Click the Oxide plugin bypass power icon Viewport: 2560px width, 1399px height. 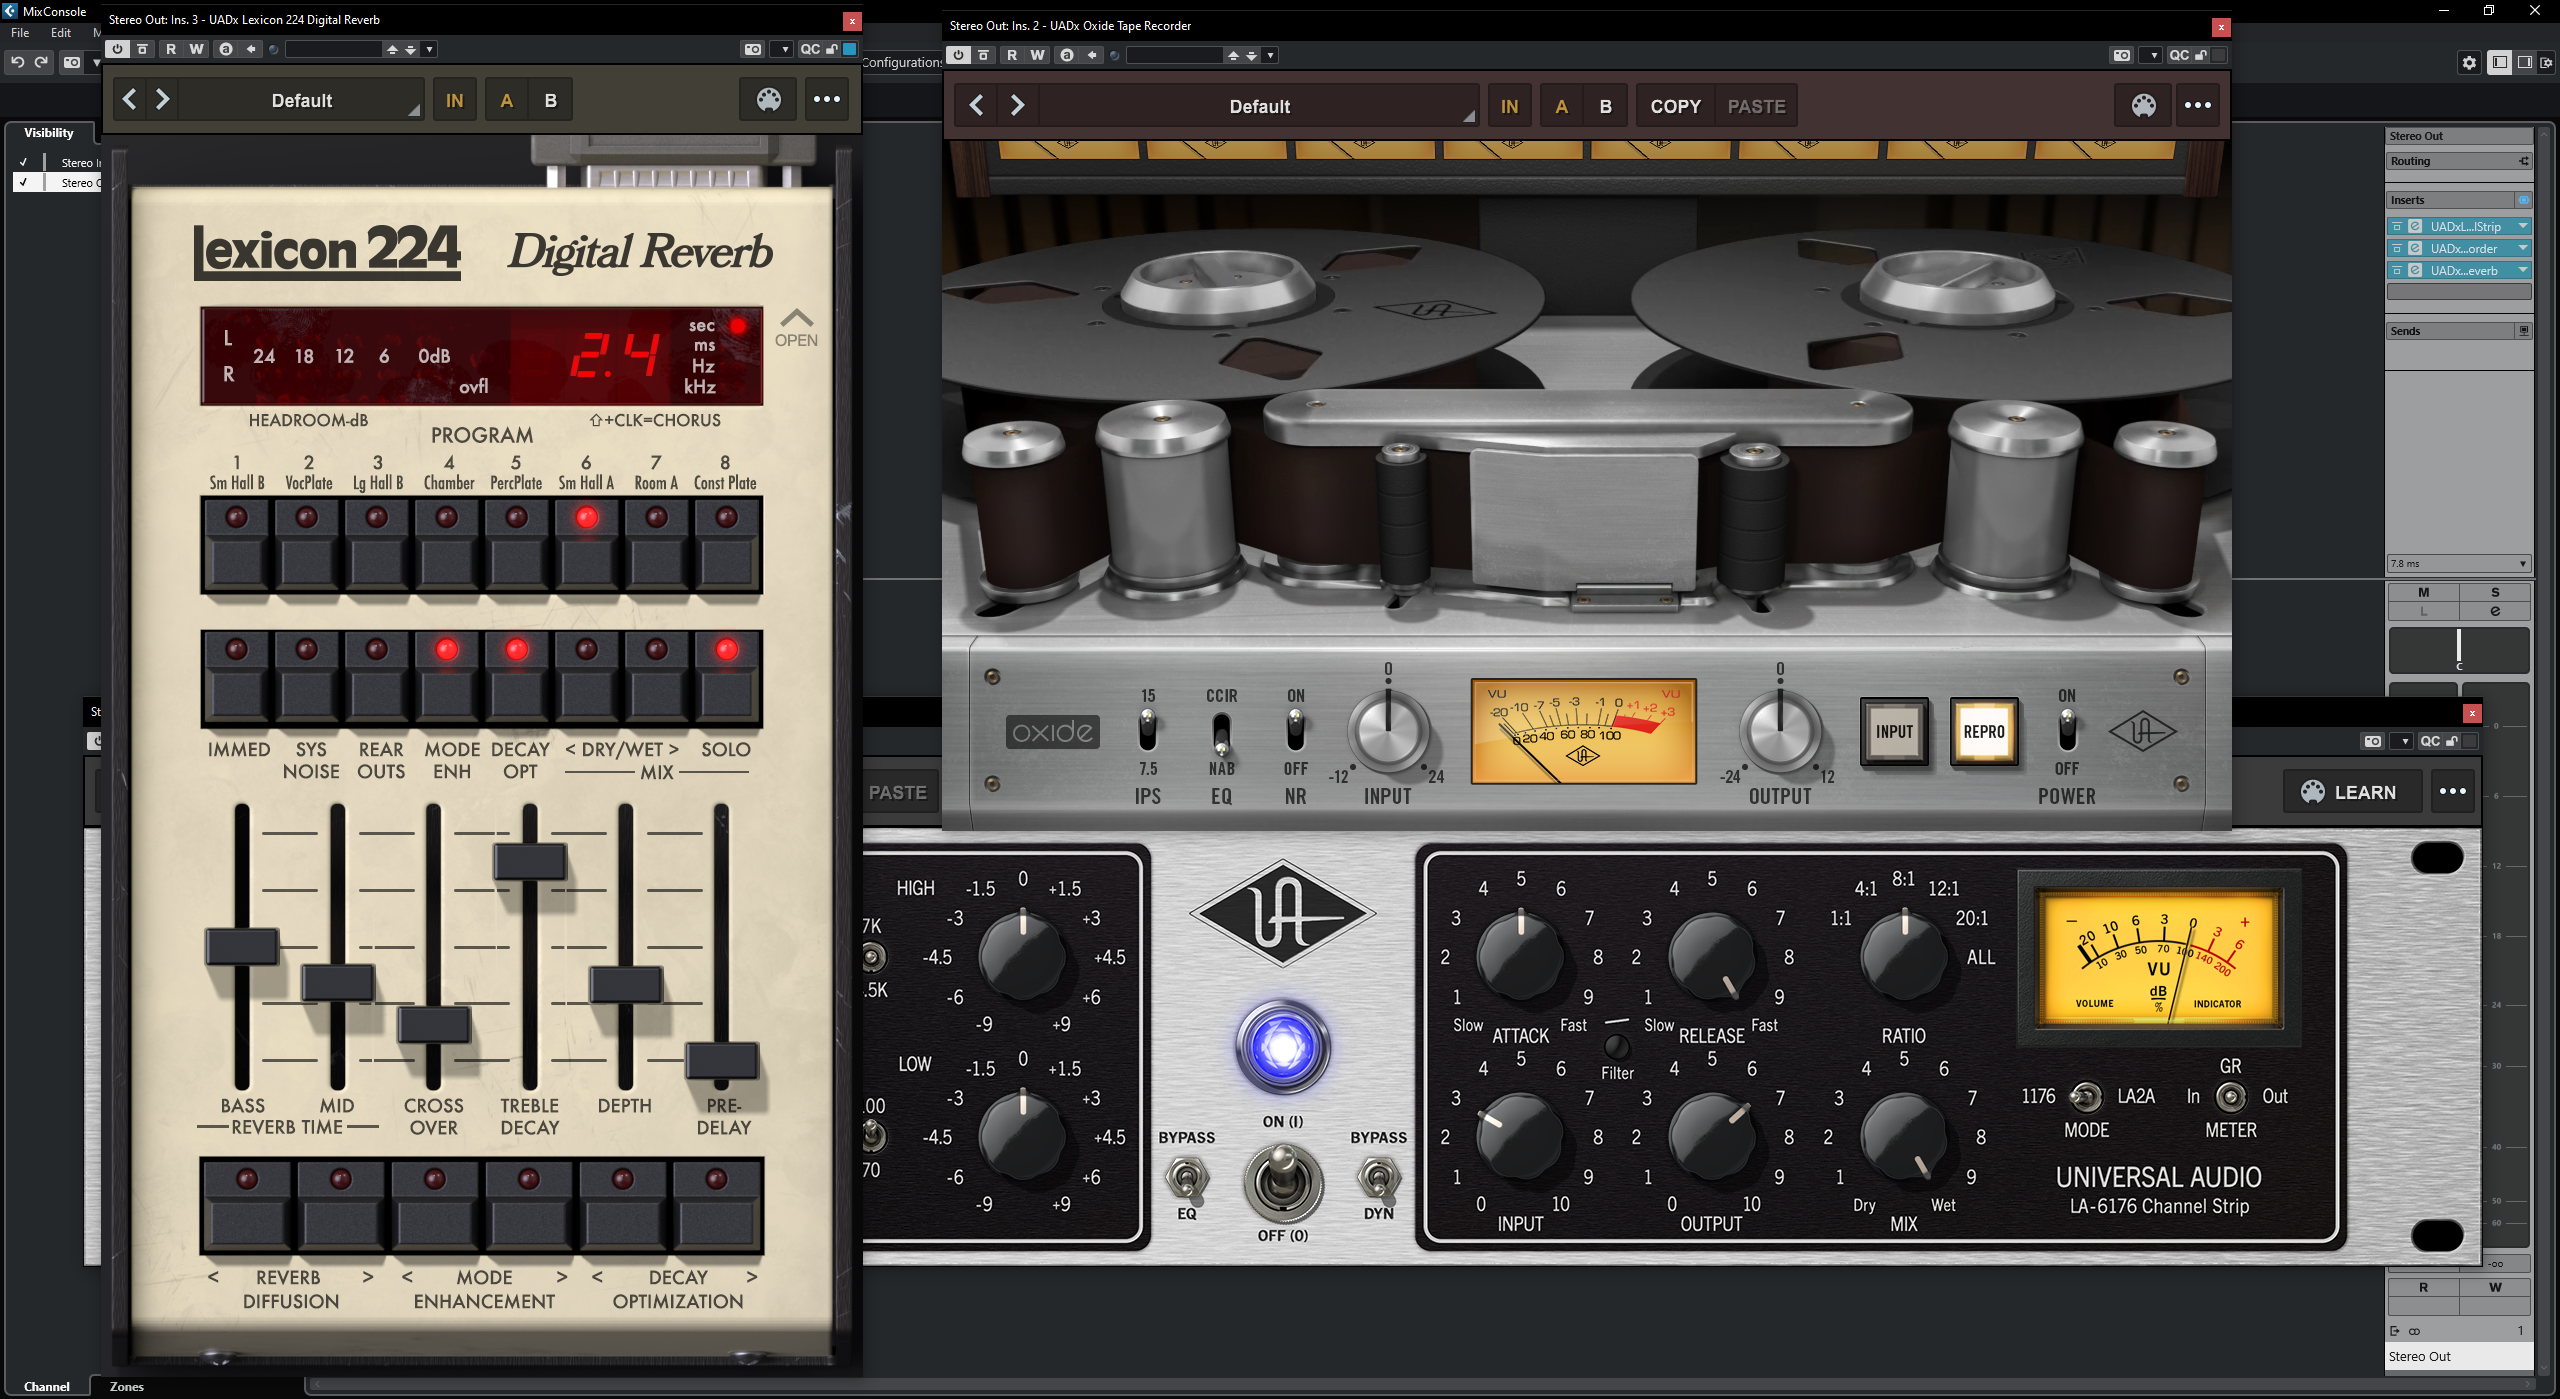pyautogui.click(x=959, y=55)
